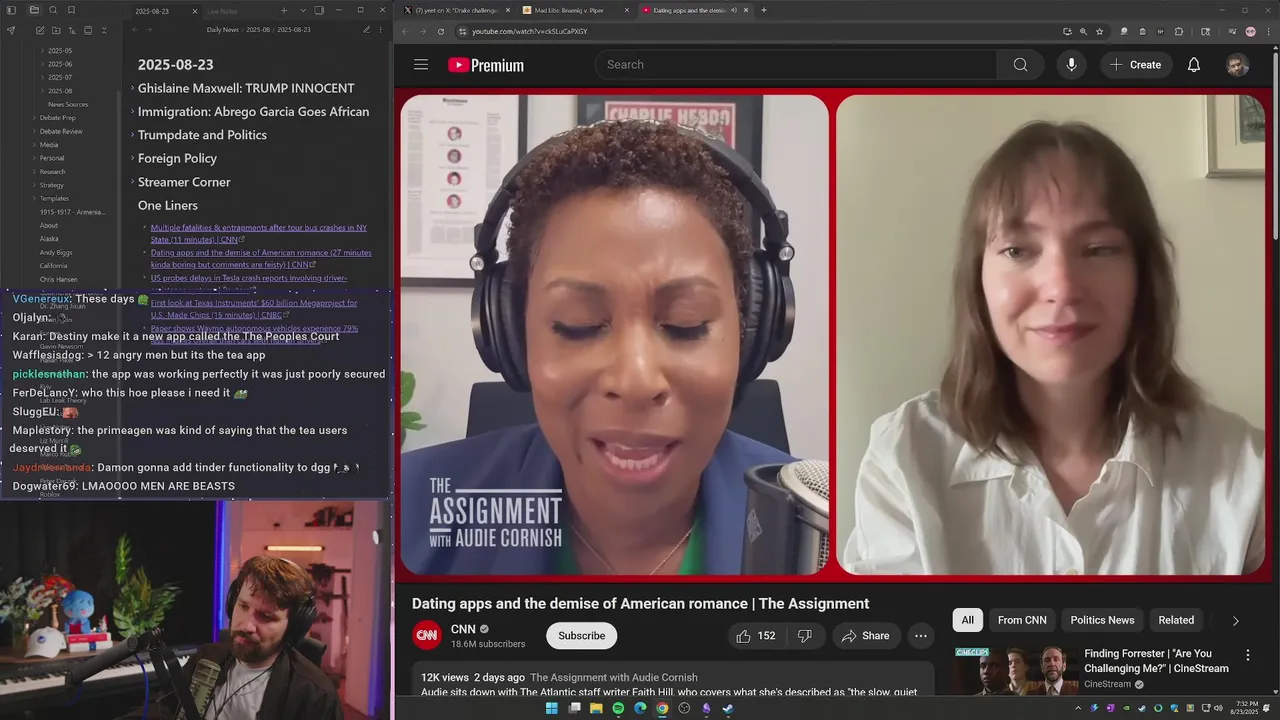The image size is (1280, 720).
Task: Go to YouTube Premium home logo
Action: pyautogui.click(x=486, y=65)
